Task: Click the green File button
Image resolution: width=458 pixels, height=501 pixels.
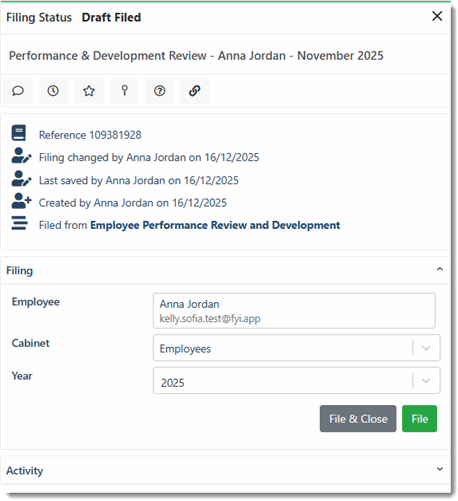Action: coord(419,419)
